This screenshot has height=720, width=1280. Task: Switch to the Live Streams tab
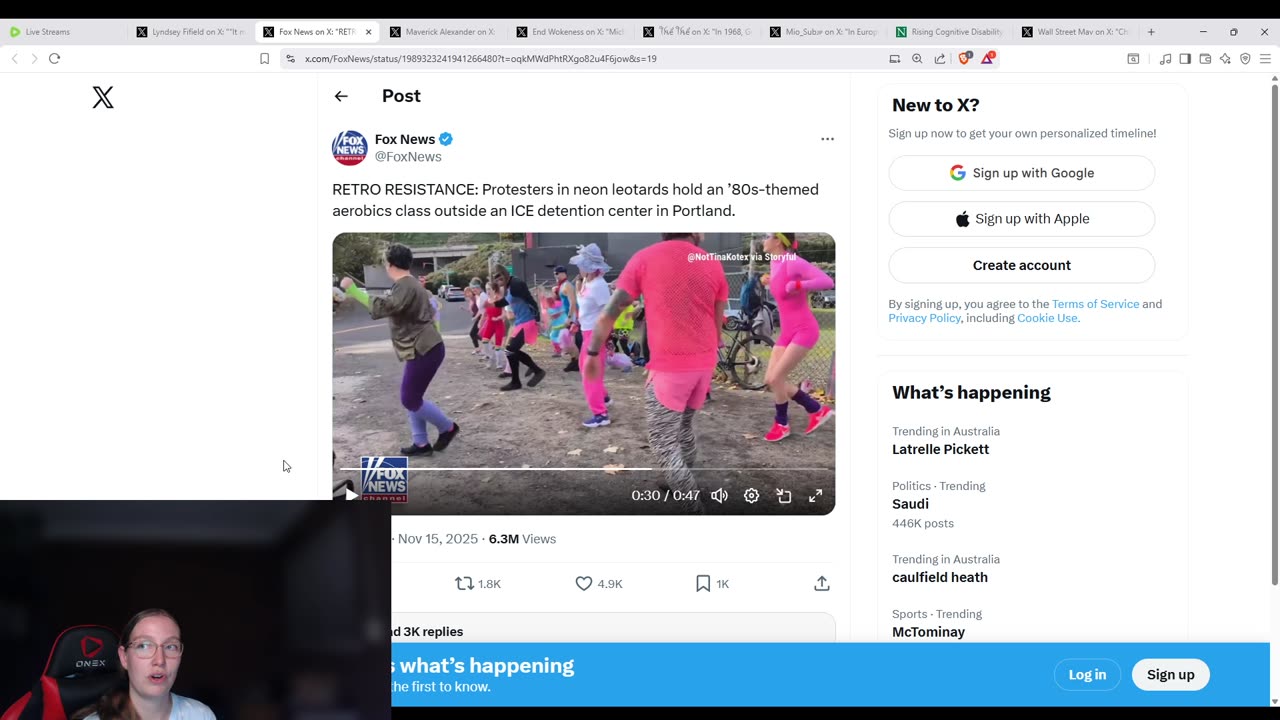[65, 32]
